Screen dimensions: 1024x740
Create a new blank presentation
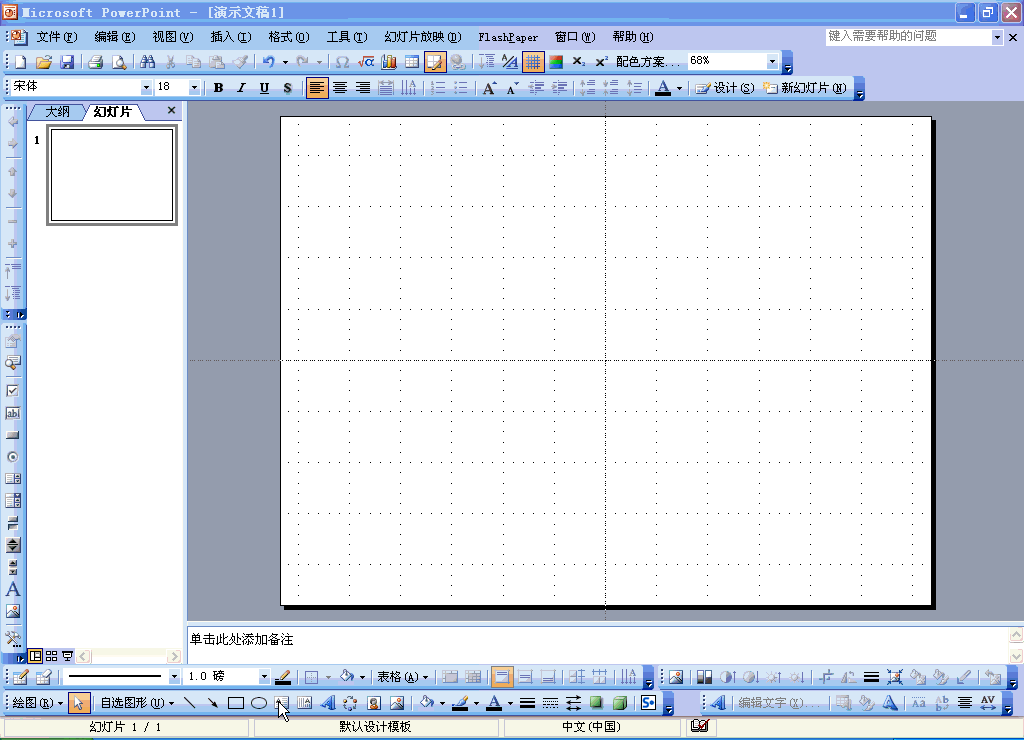pos(20,62)
